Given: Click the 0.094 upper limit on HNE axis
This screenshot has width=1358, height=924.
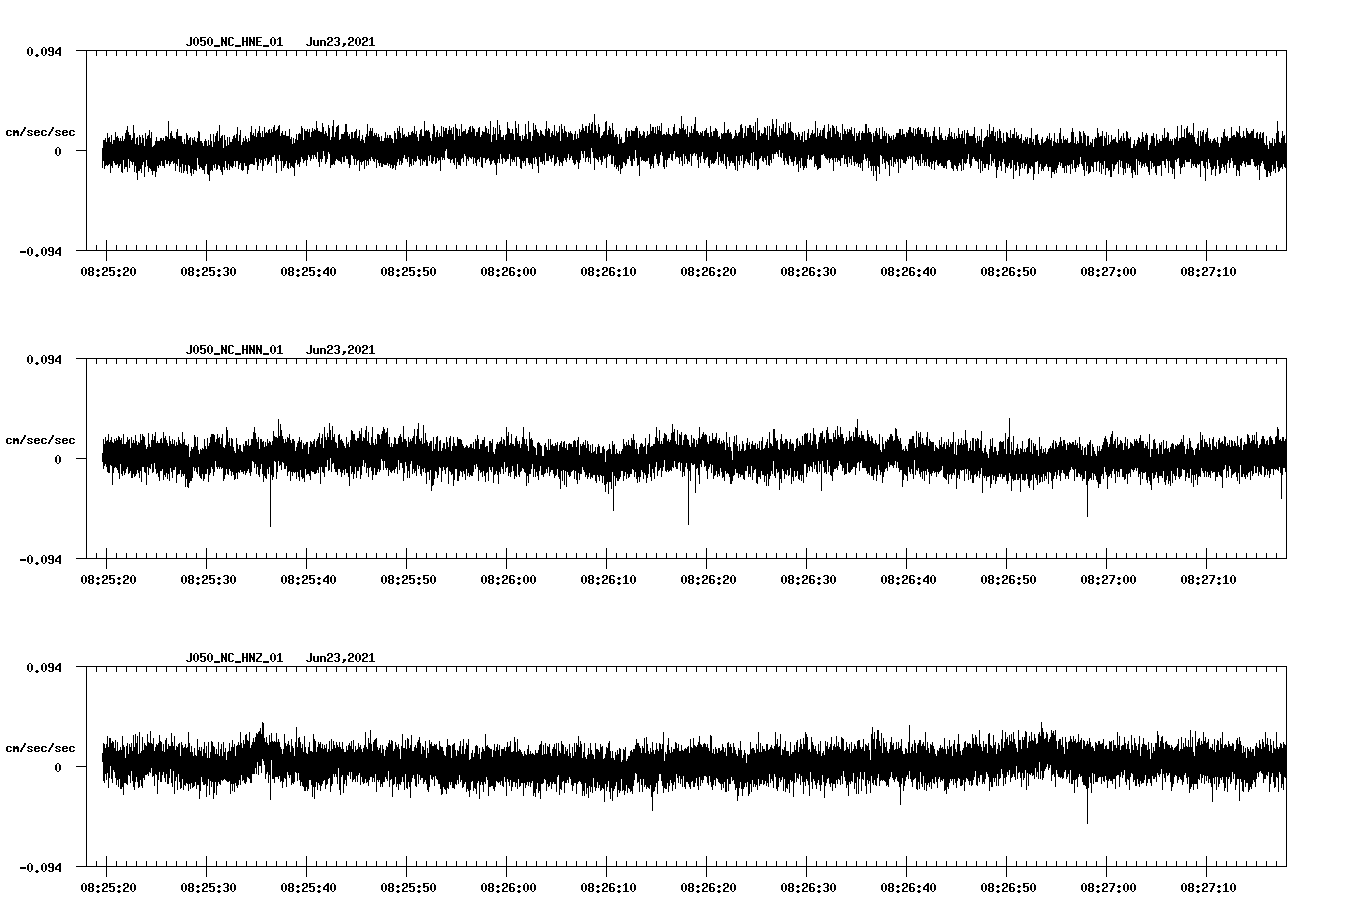Looking at the screenshot, I should tap(43, 51).
